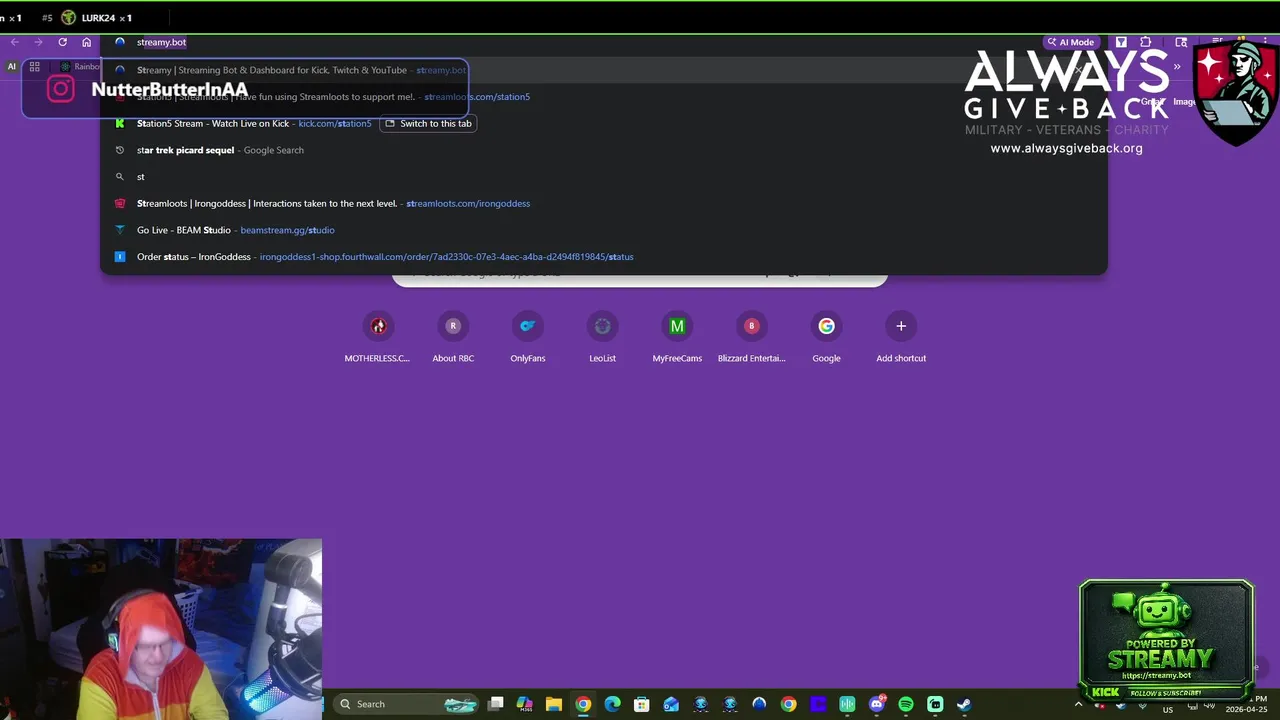This screenshot has width=1280, height=720.
Task: Open File Explorer from the taskbar
Action: 554,704
